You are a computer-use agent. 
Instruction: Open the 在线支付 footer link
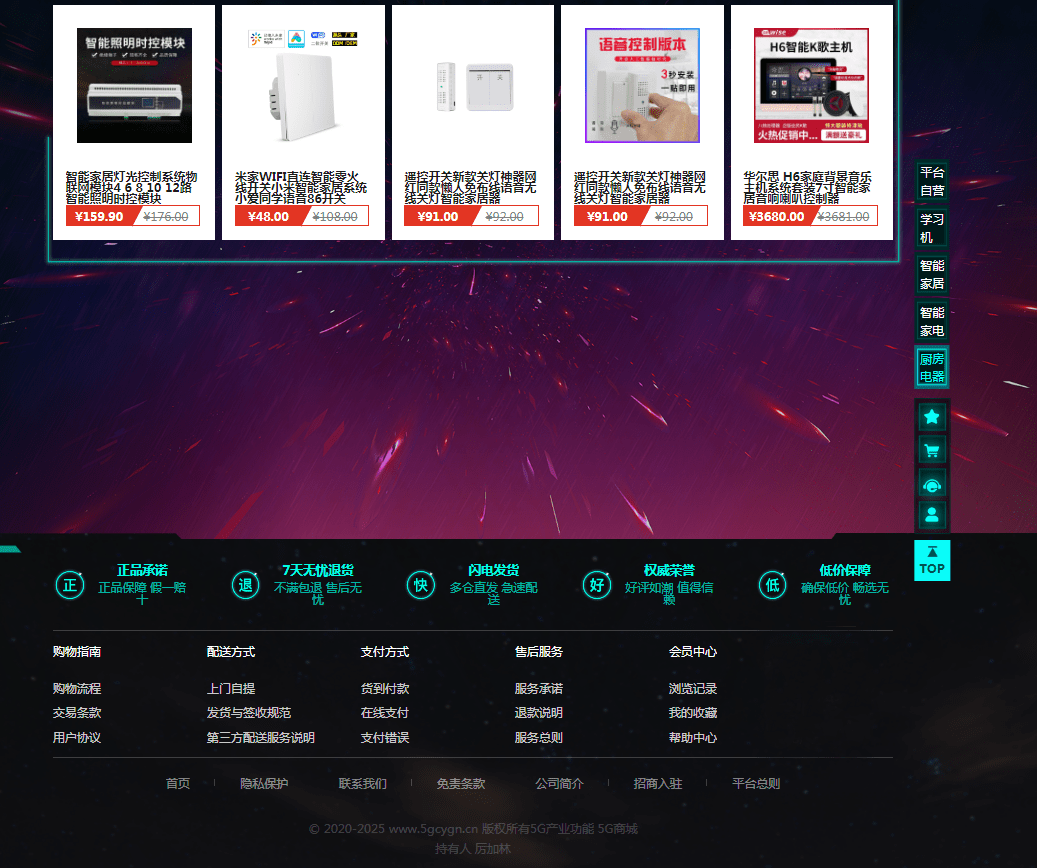click(385, 713)
